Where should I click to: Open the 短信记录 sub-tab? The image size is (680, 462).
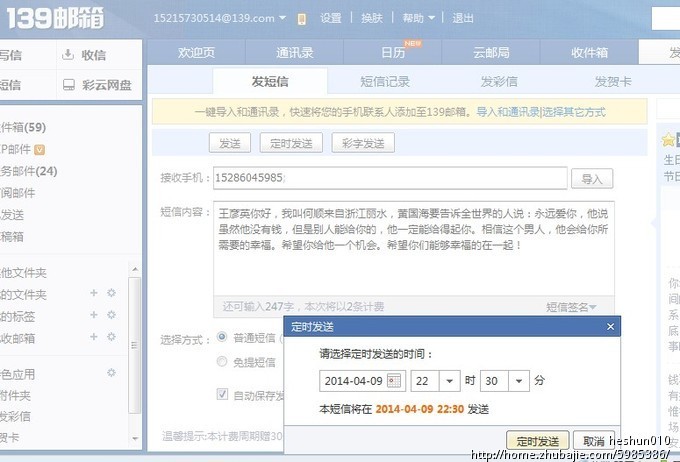point(385,81)
